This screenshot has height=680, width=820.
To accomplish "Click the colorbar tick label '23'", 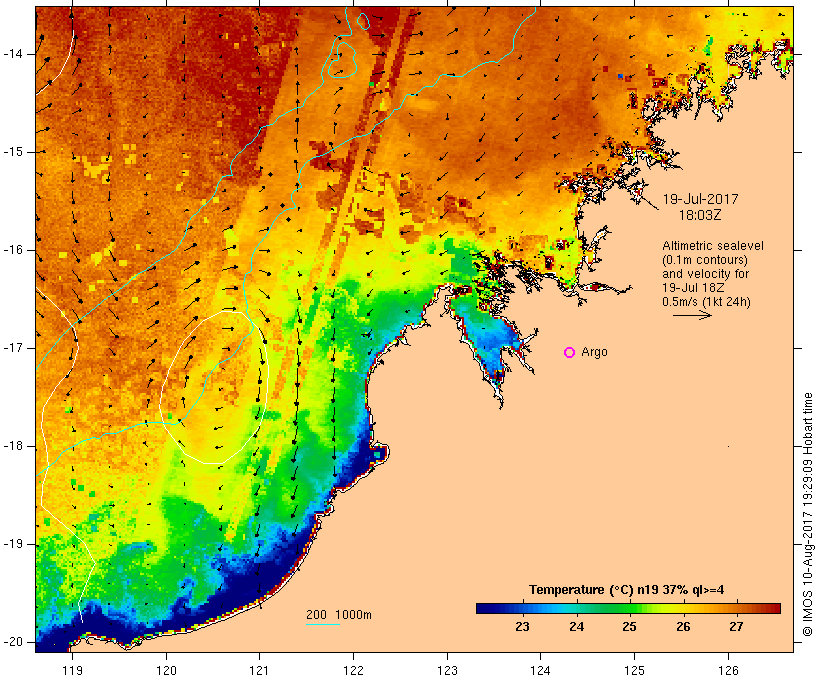I will click(522, 627).
